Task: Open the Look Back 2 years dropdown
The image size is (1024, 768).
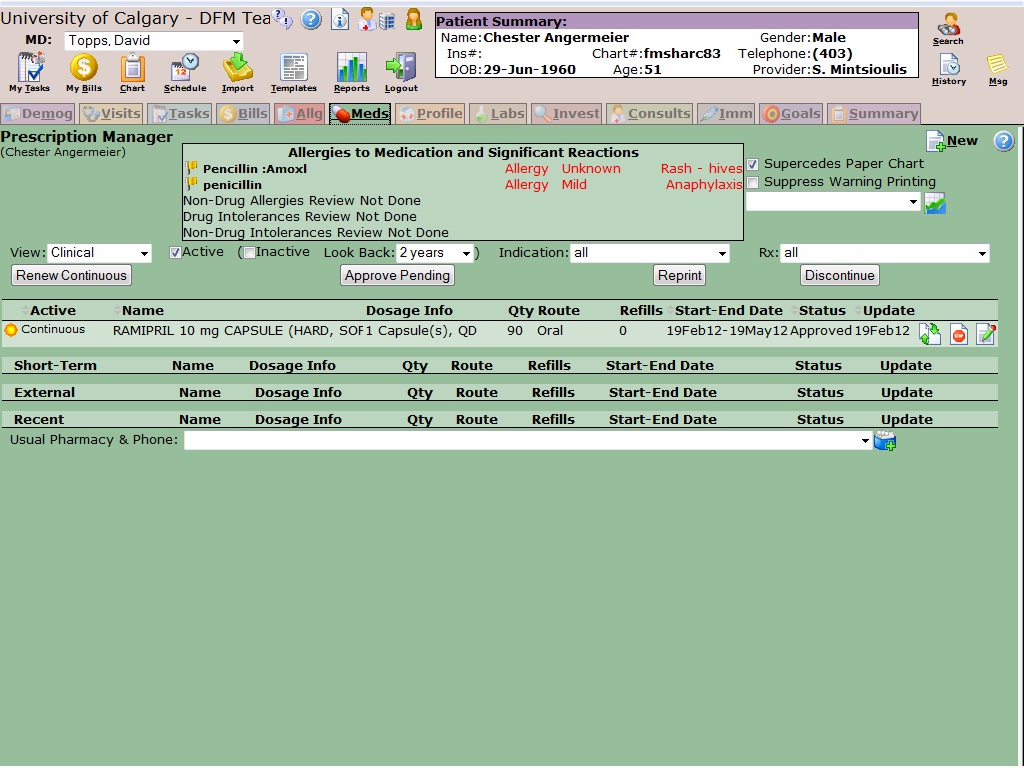Action: click(434, 253)
